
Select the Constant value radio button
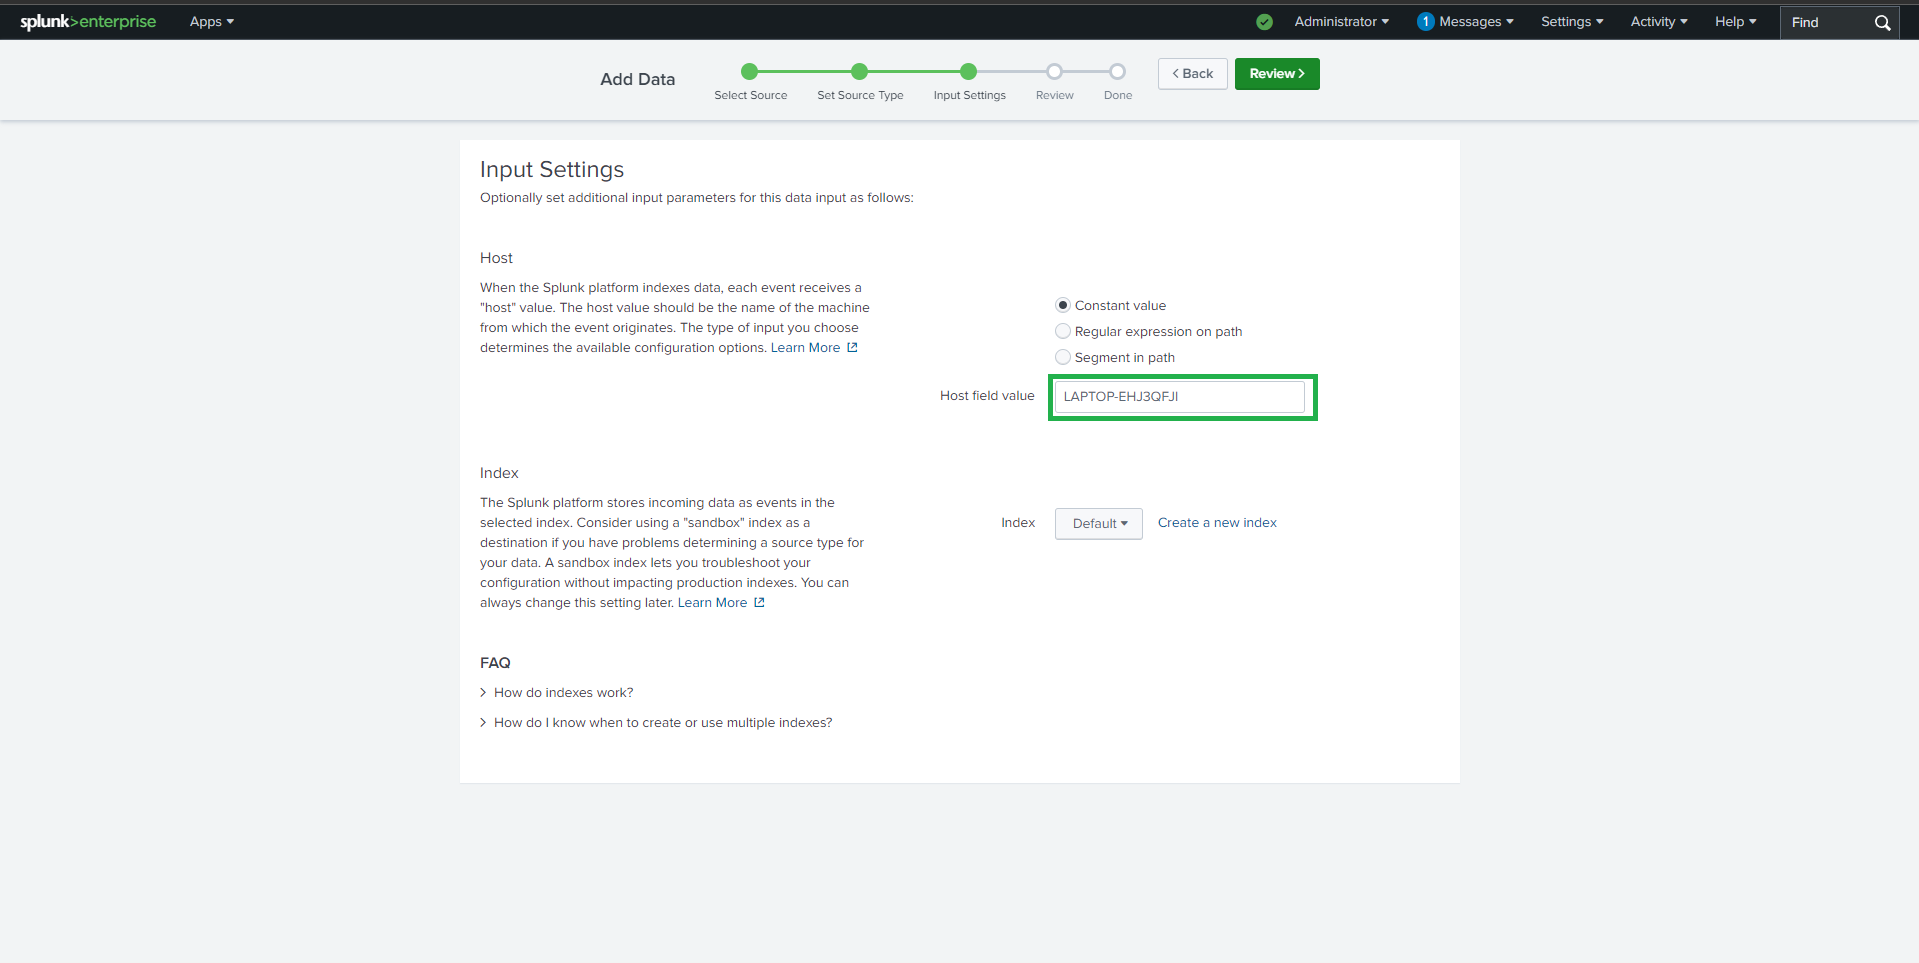1063,305
